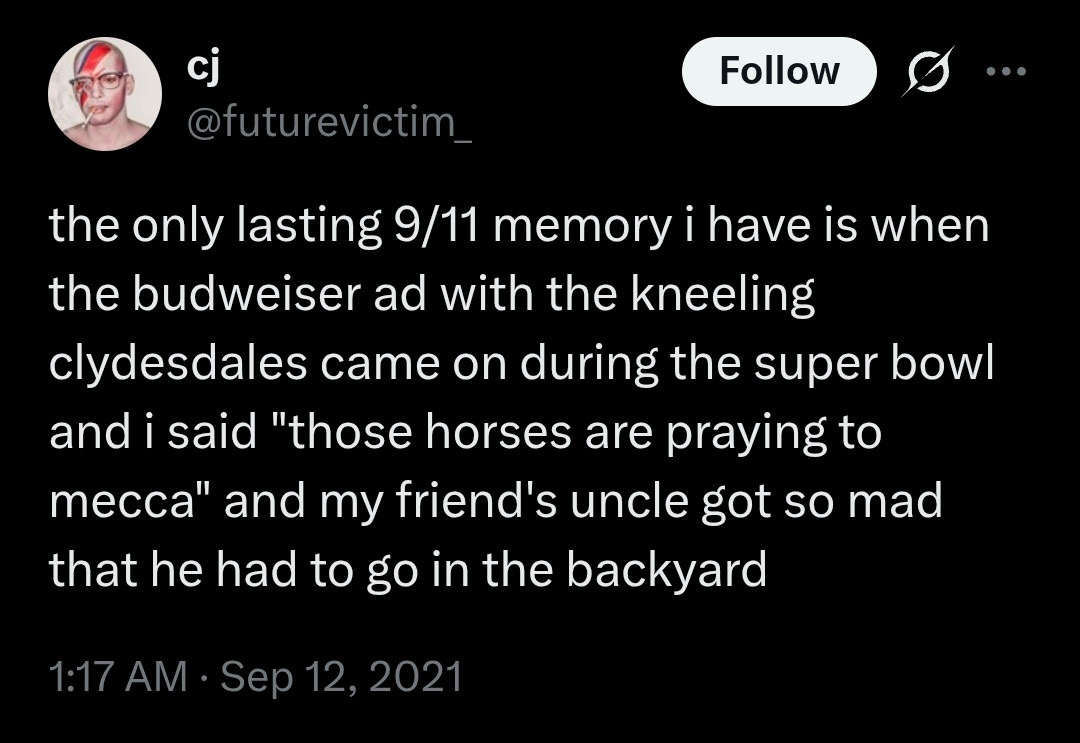Click the 1:17 AM timestamp
The width and height of the screenshot is (1080, 743).
(119, 677)
